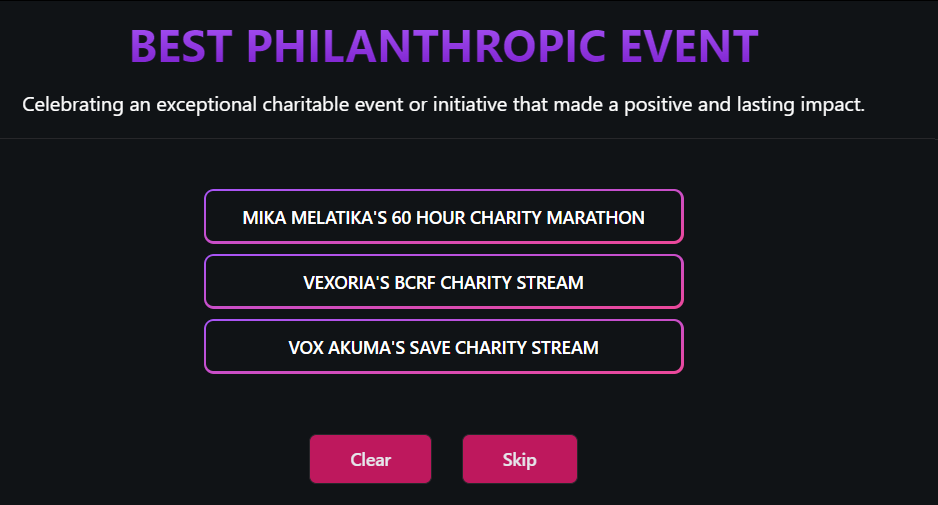This screenshot has width=938, height=505.
Task: Select Vexoria's BCRF Charity Stream option
Action: click(443, 282)
